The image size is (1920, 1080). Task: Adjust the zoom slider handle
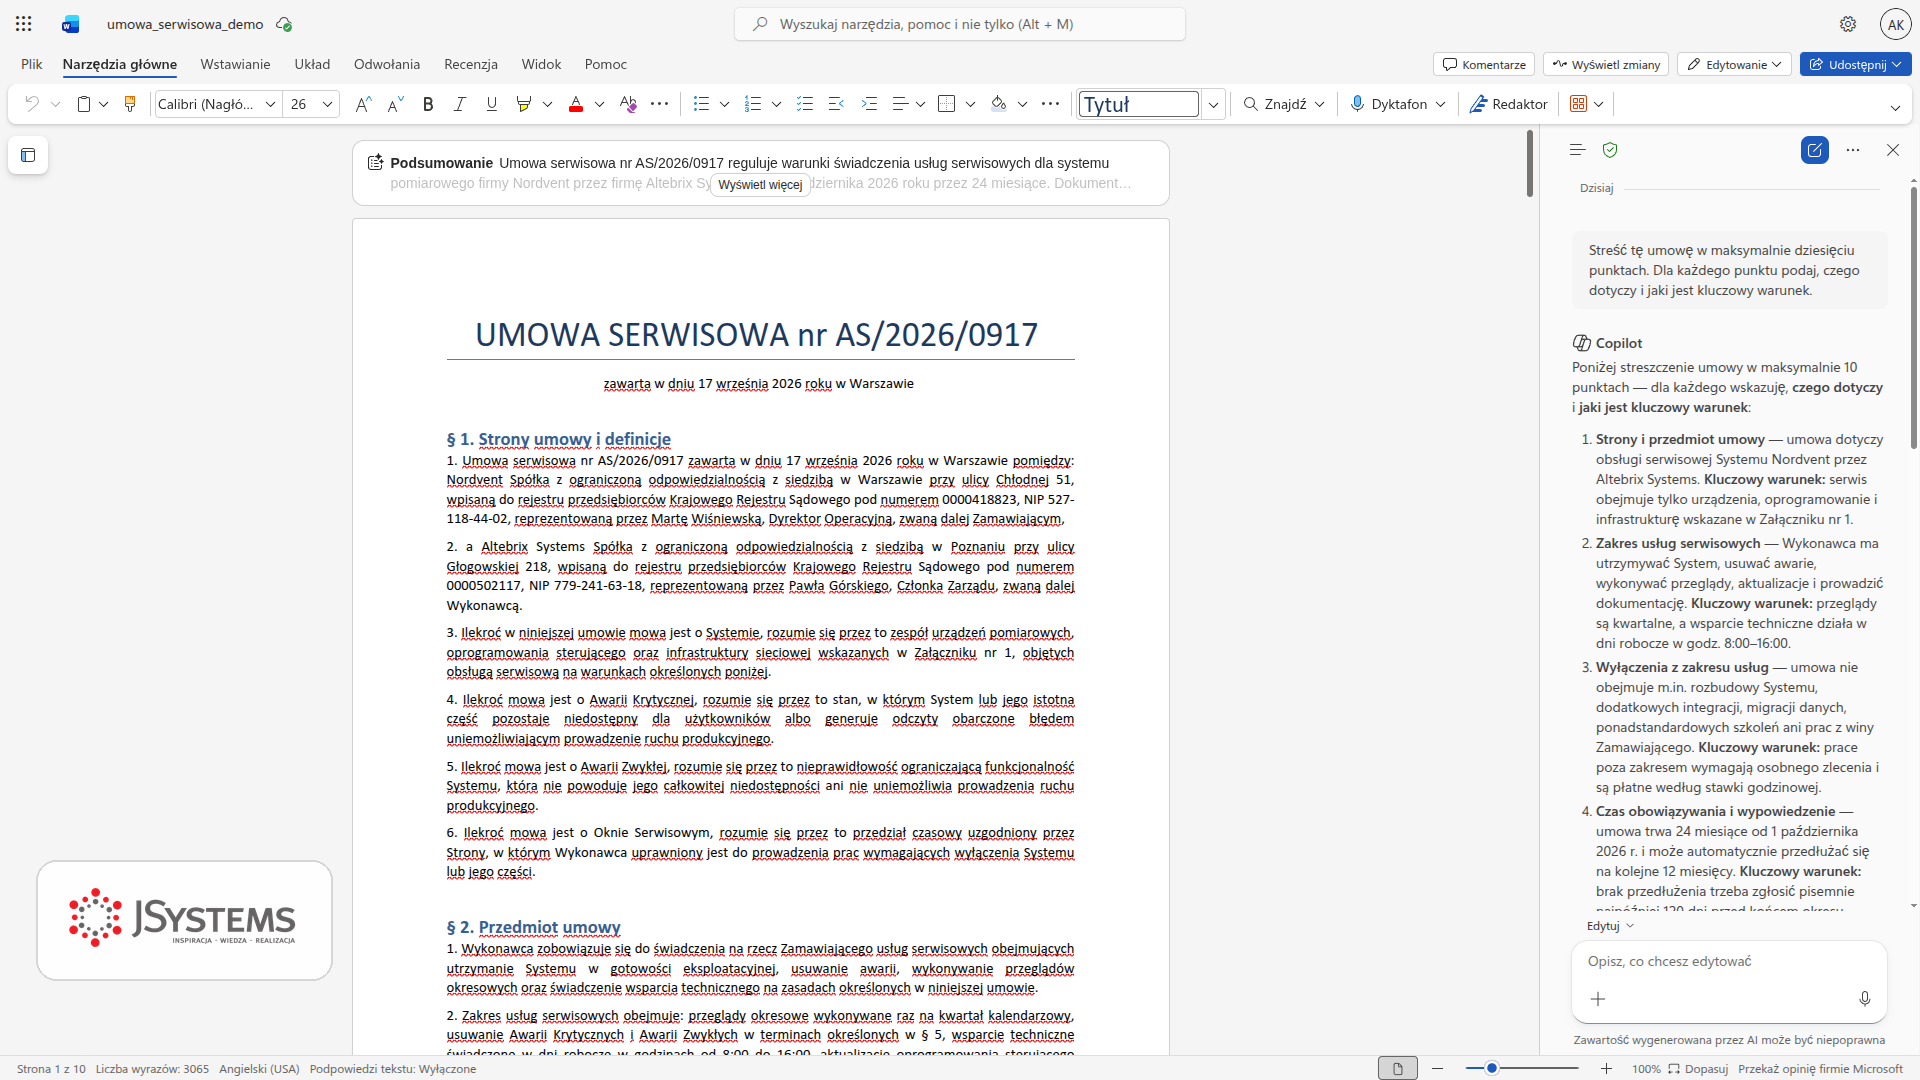1492,1069
